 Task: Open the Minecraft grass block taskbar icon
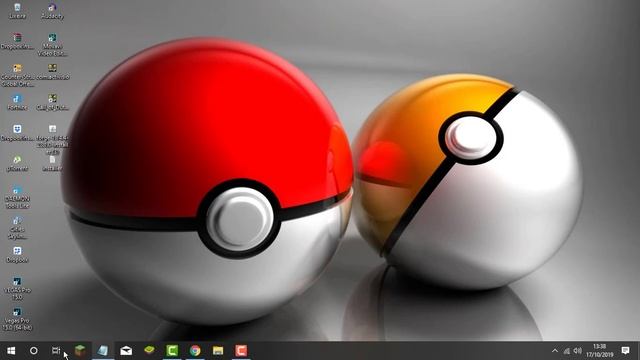click(80, 351)
